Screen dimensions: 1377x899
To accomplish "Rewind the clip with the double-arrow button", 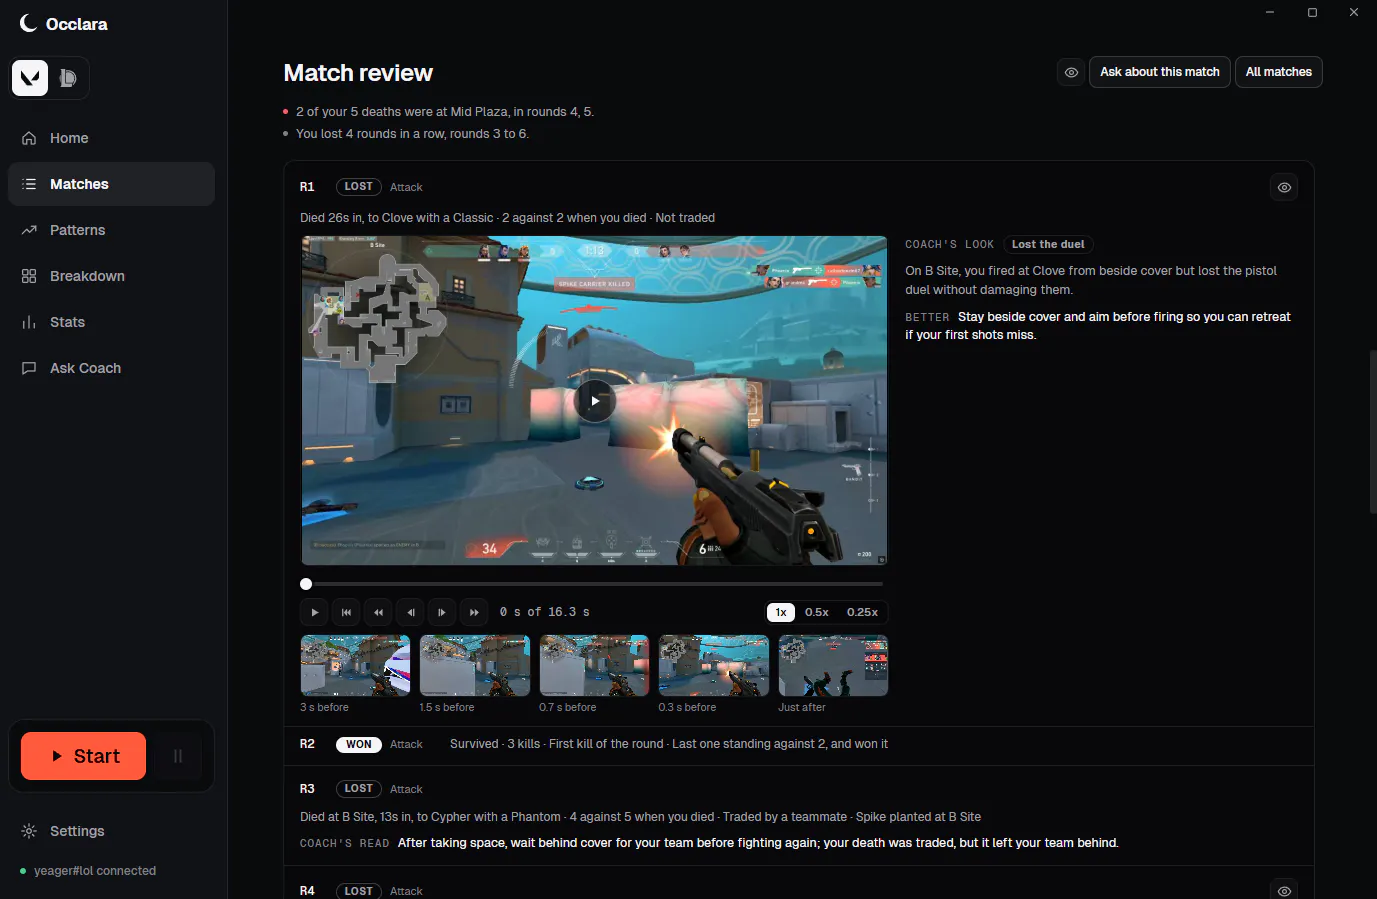I will pos(378,612).
